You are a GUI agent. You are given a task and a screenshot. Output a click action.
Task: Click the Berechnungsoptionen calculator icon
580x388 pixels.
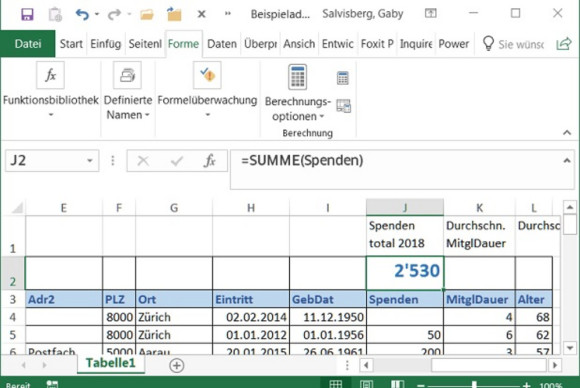click(x=297, y=77)
